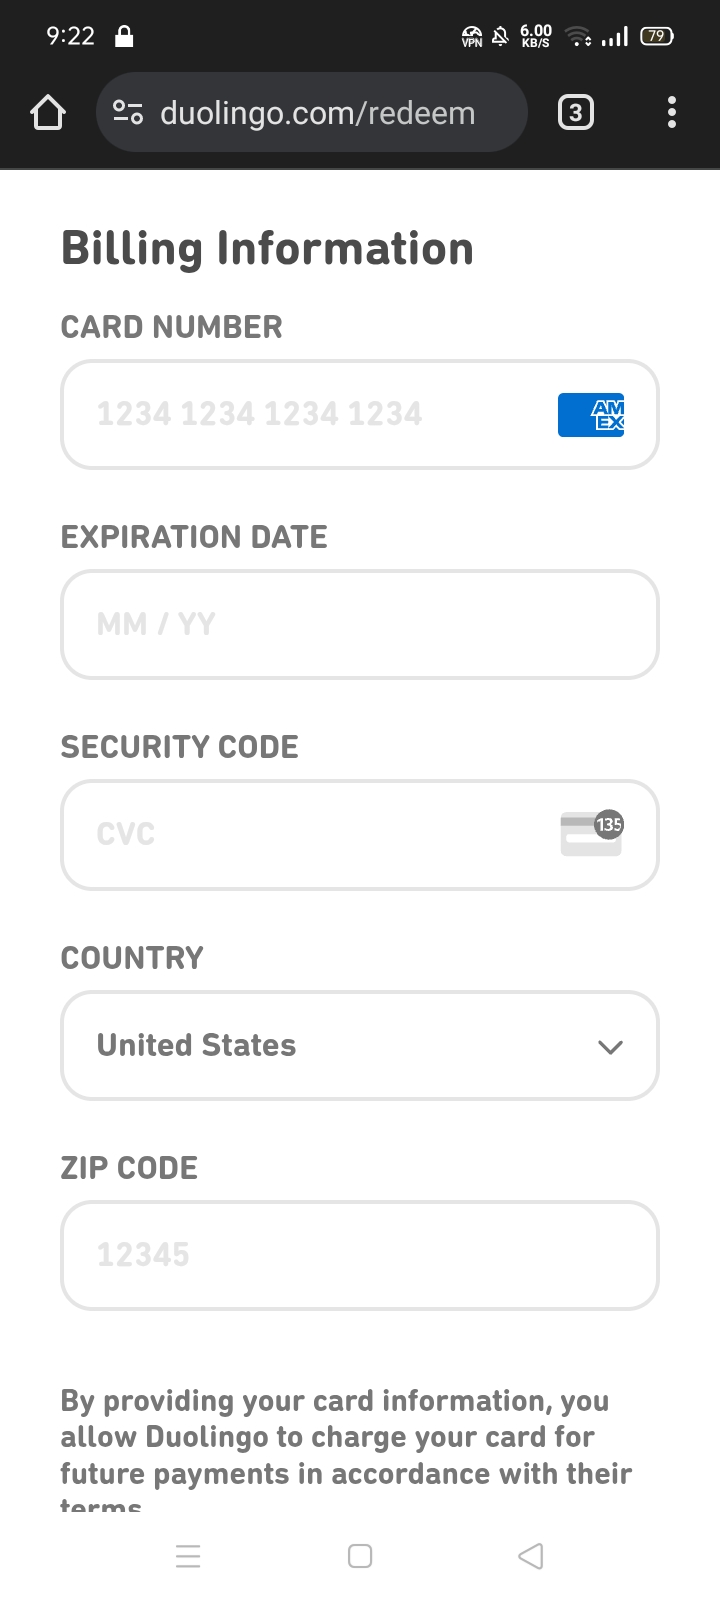Tap the Billing Information heading
This screenshot has width=720, height=1600.
point(267,248)
